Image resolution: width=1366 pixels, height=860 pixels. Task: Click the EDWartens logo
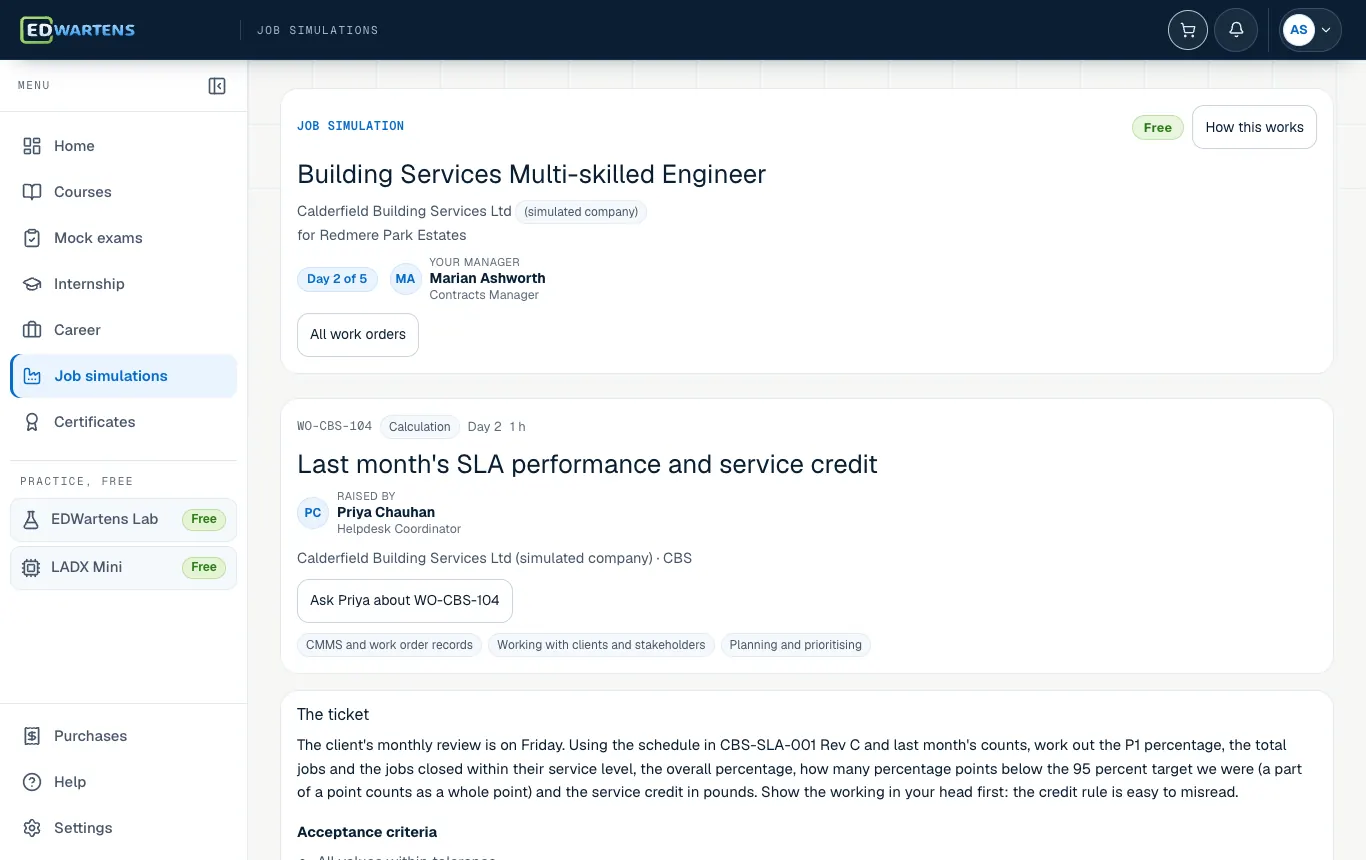point(78,30)
